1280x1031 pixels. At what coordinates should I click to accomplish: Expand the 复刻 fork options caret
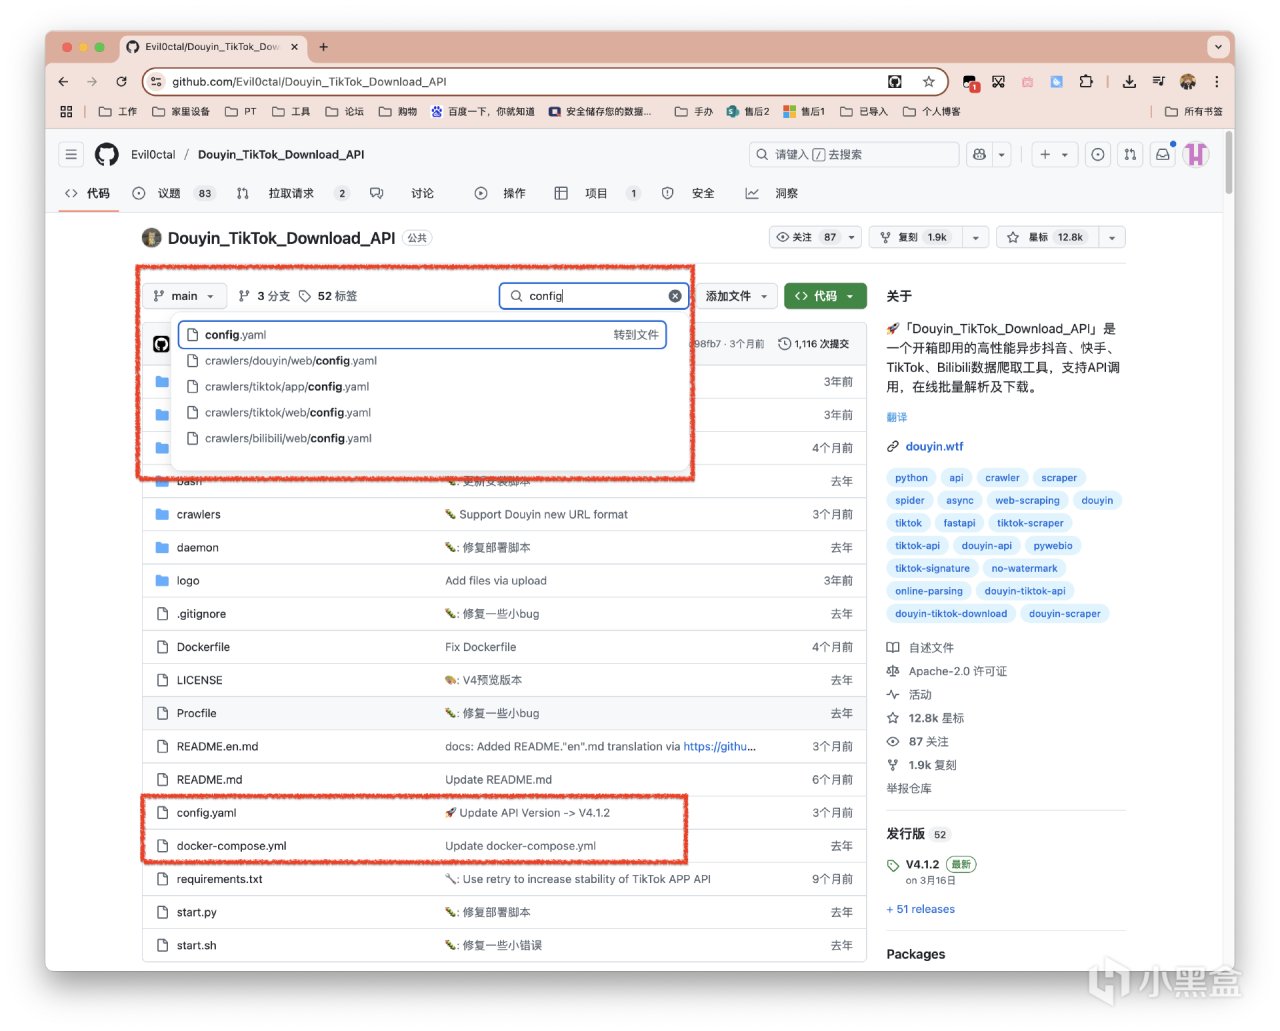[x=975, y=237]
